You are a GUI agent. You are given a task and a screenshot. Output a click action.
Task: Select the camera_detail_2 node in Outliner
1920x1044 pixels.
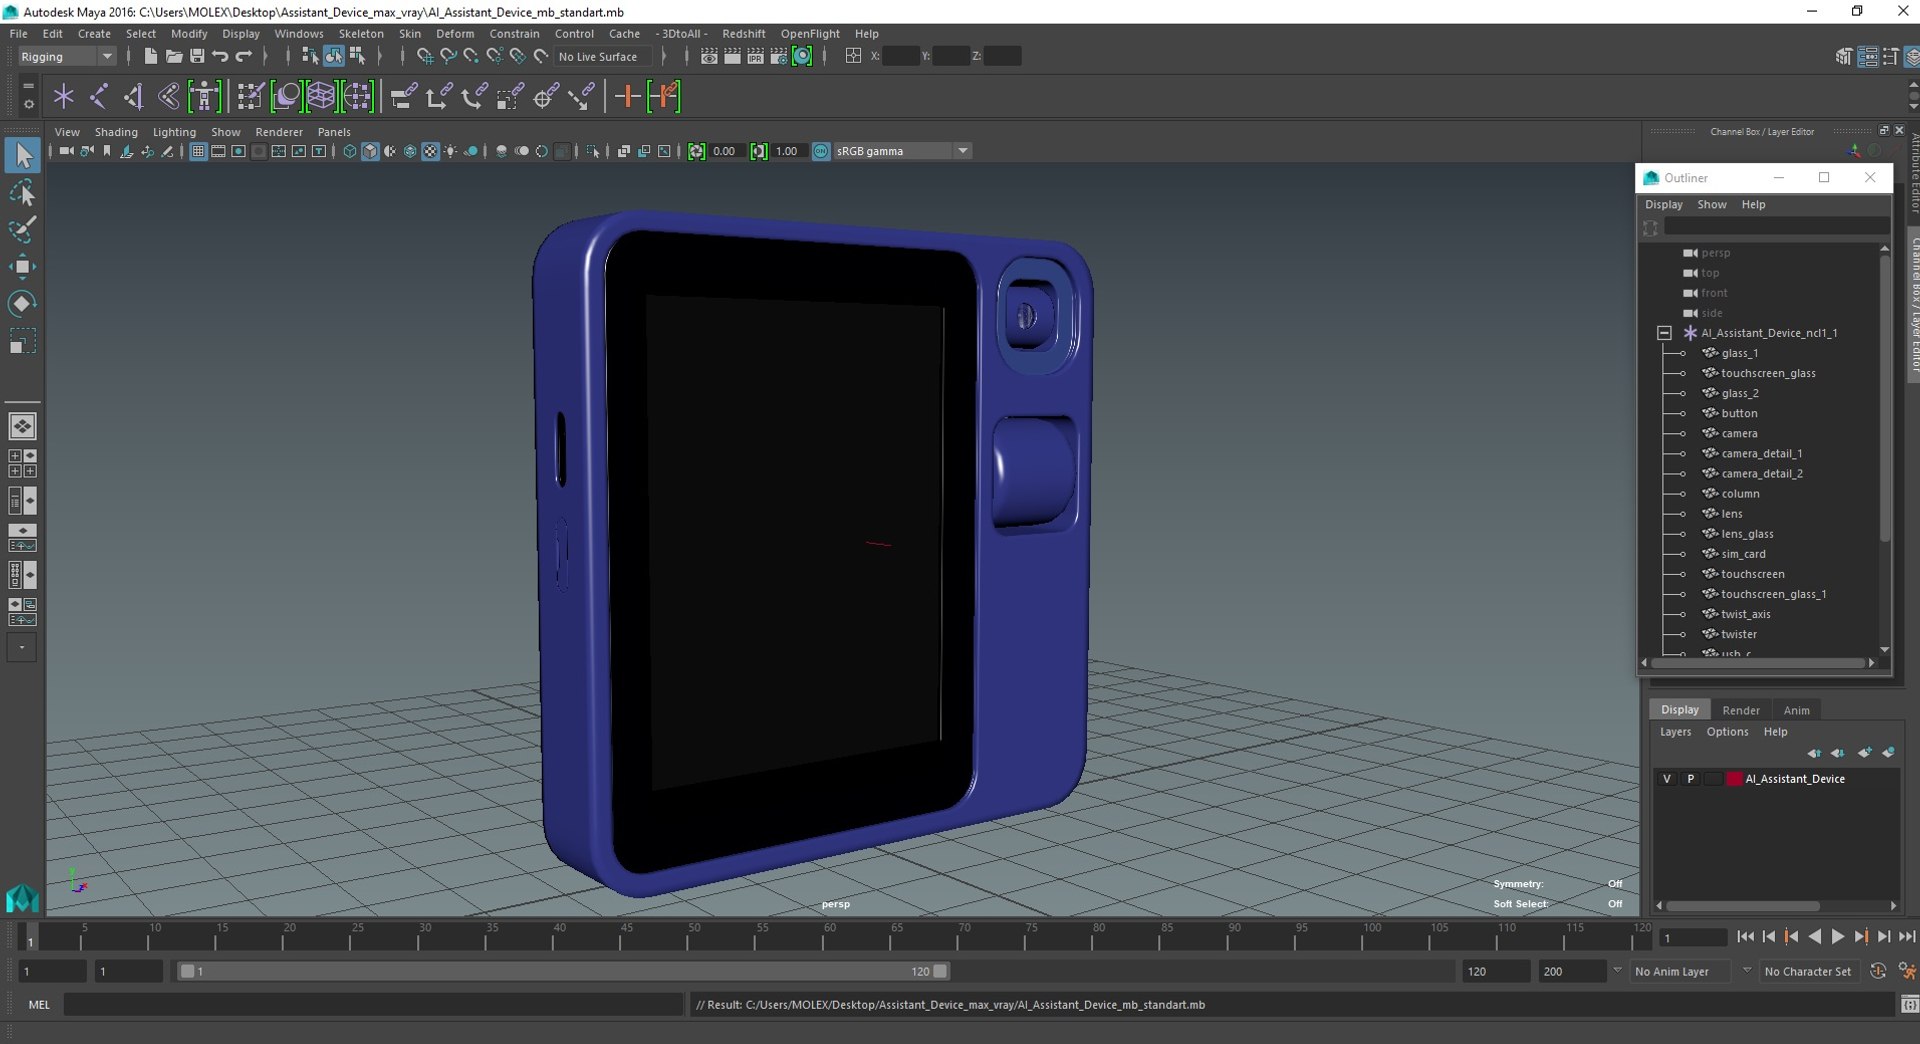coord(1761,474)
